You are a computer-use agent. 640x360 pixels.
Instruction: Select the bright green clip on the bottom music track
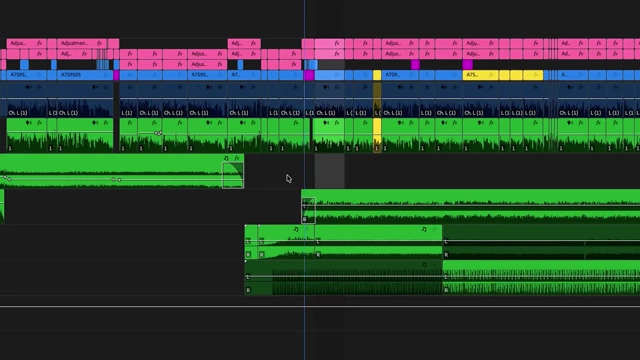coord(541,278)
